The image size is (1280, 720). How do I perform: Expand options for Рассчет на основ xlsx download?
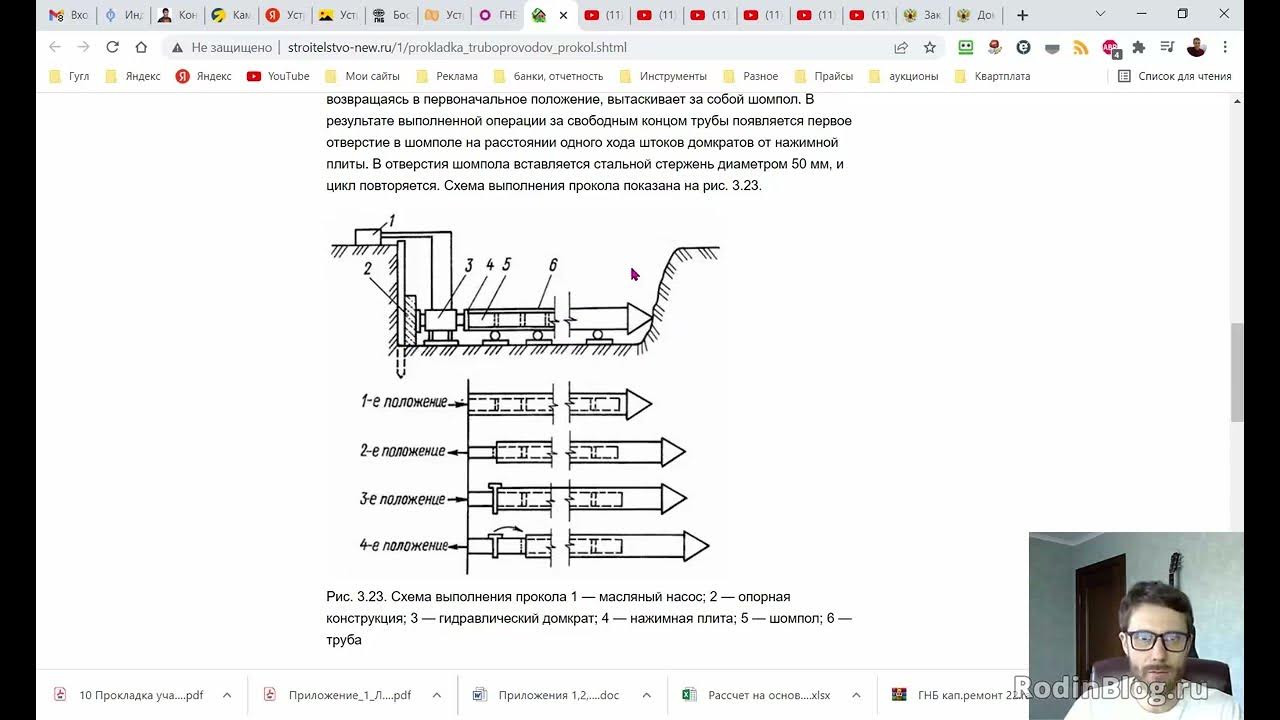tap(856, 695)
